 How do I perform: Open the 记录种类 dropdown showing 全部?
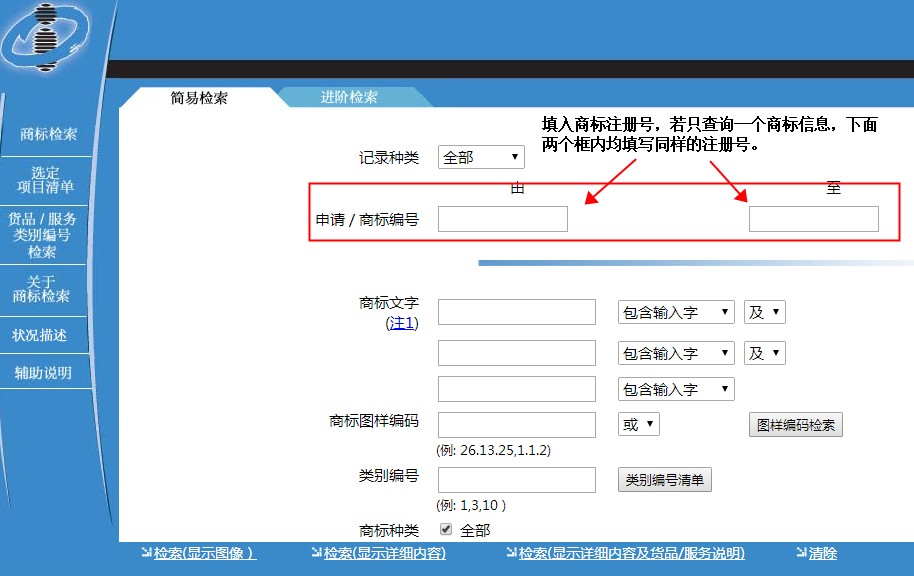481,157
